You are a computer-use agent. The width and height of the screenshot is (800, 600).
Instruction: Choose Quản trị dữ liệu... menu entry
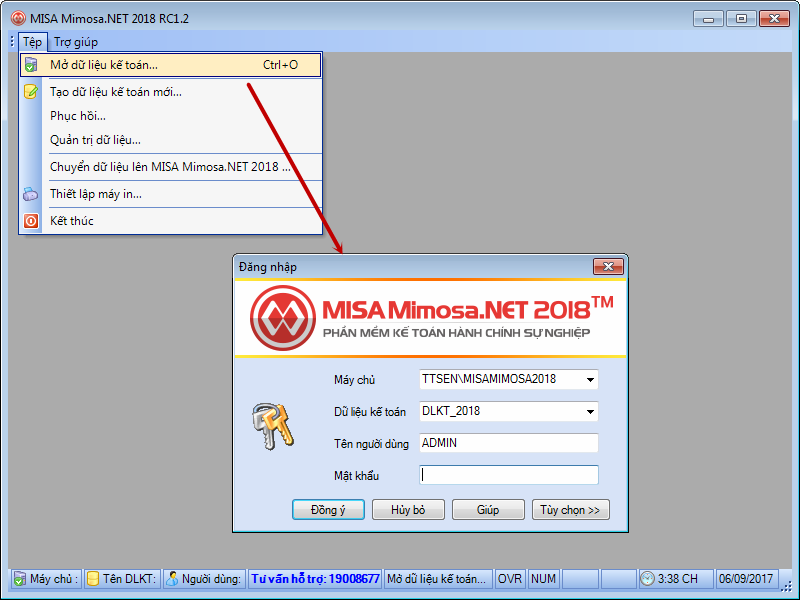[x=95, y=140]
